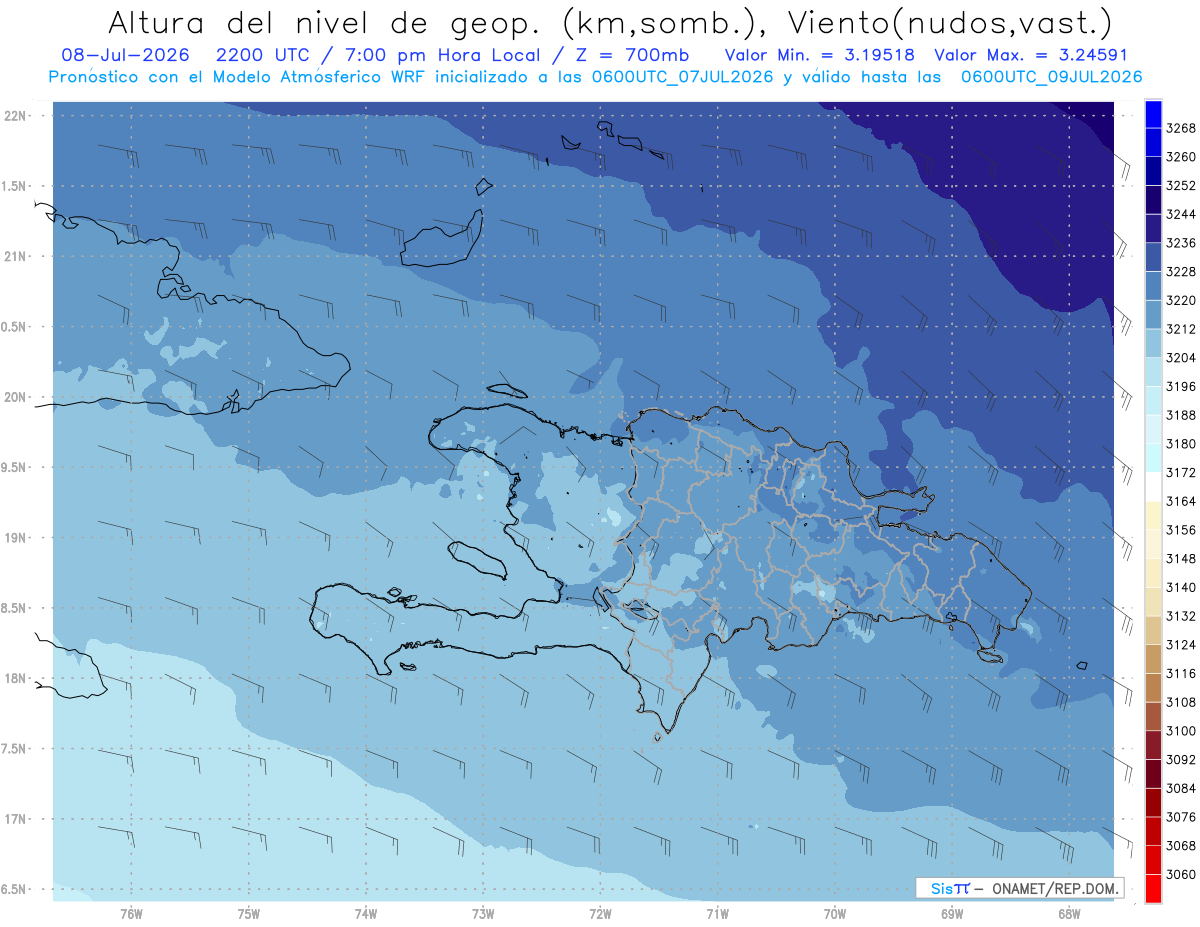Click the '72W' longitude label
Screen dimensions: 1200x927
(x=600, y=913)
